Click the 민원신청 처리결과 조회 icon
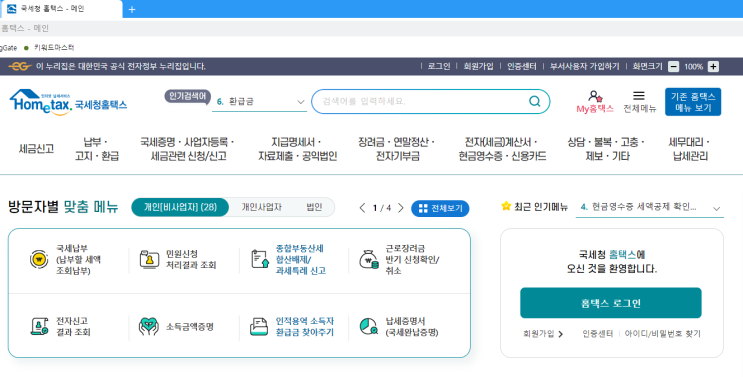Image resolution: width=743 pixels, height=377 pixels. pyautogui.click(x=149, y=260)
